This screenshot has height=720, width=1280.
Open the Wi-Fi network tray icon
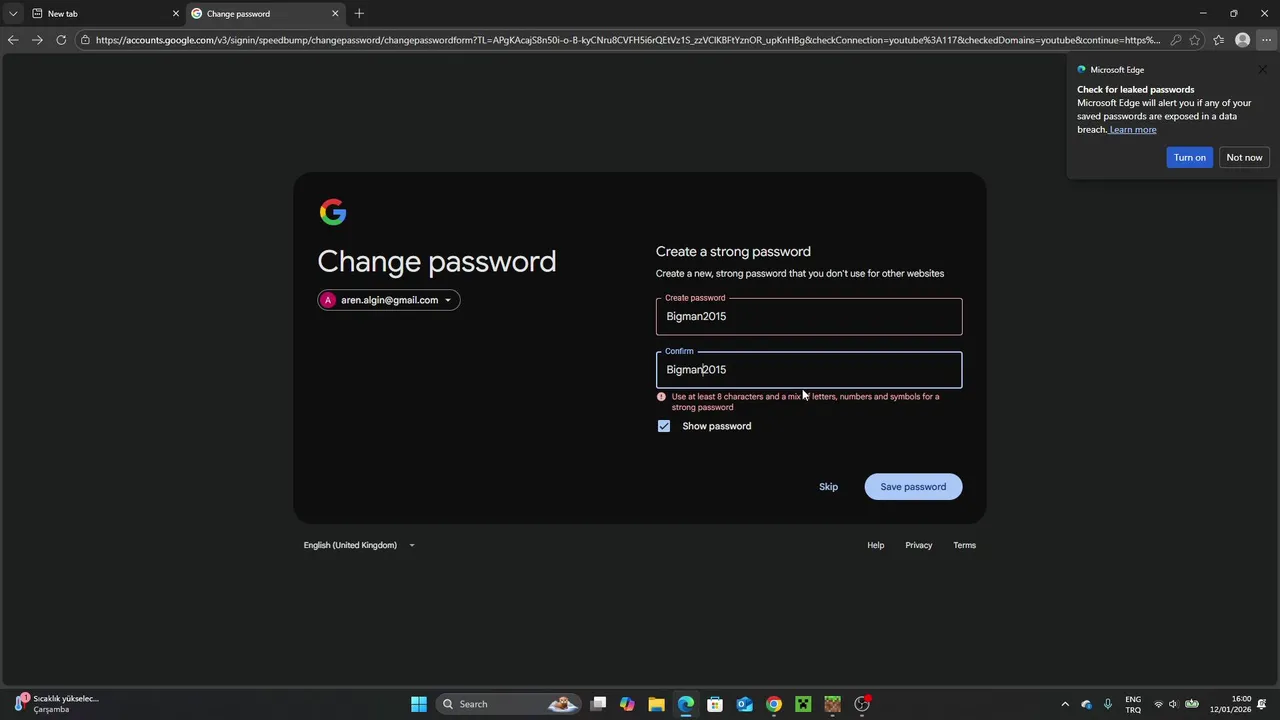pyautogui.click(x=1159, y=704)
